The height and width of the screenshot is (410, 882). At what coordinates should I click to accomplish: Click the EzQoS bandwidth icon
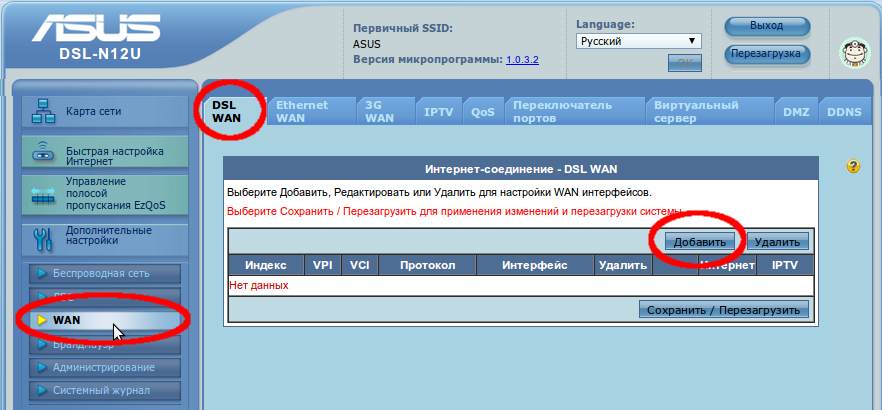[43, 196]
